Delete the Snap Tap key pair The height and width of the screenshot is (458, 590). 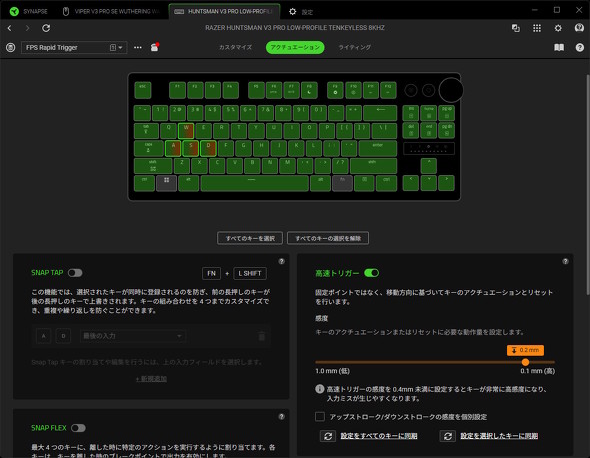pyautogui.click(x=262, y=336)
